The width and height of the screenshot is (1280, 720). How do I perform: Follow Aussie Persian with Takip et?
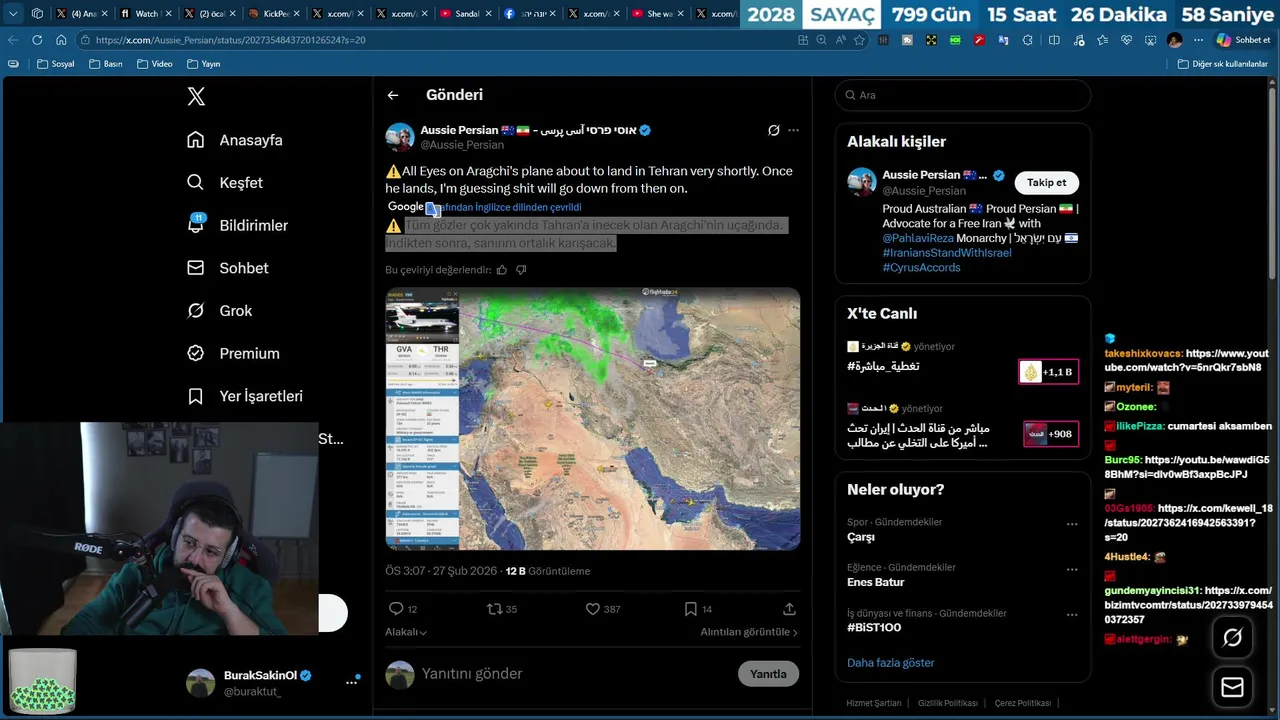[x=1047, y=182]
